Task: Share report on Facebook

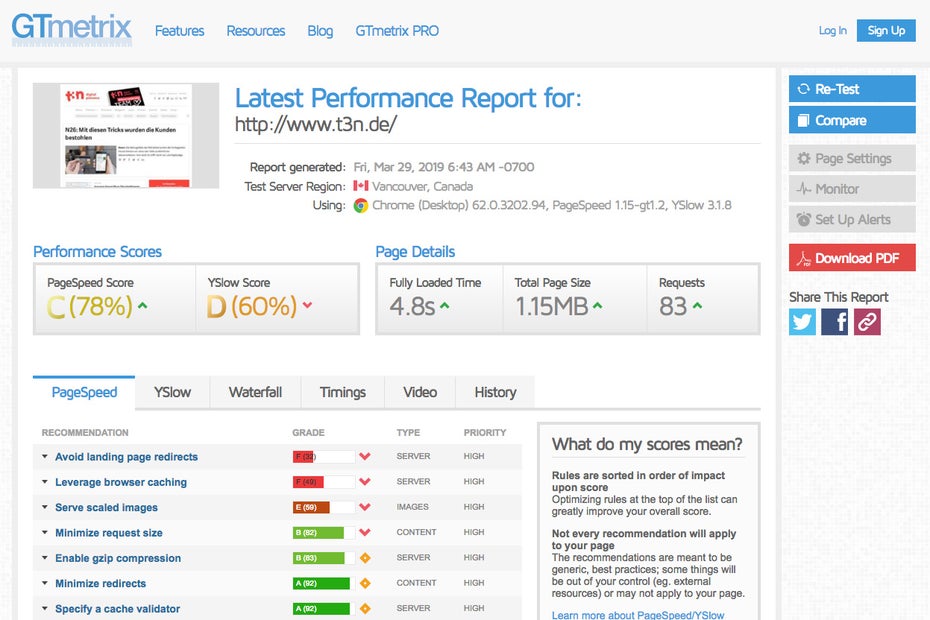Action: click(835, 322)
